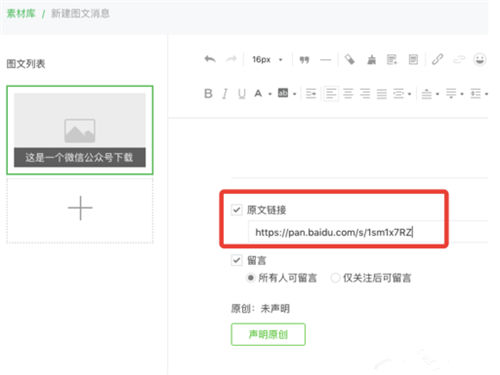Apply the ab background highlight color
500x375 pixels.
point(283,93)
